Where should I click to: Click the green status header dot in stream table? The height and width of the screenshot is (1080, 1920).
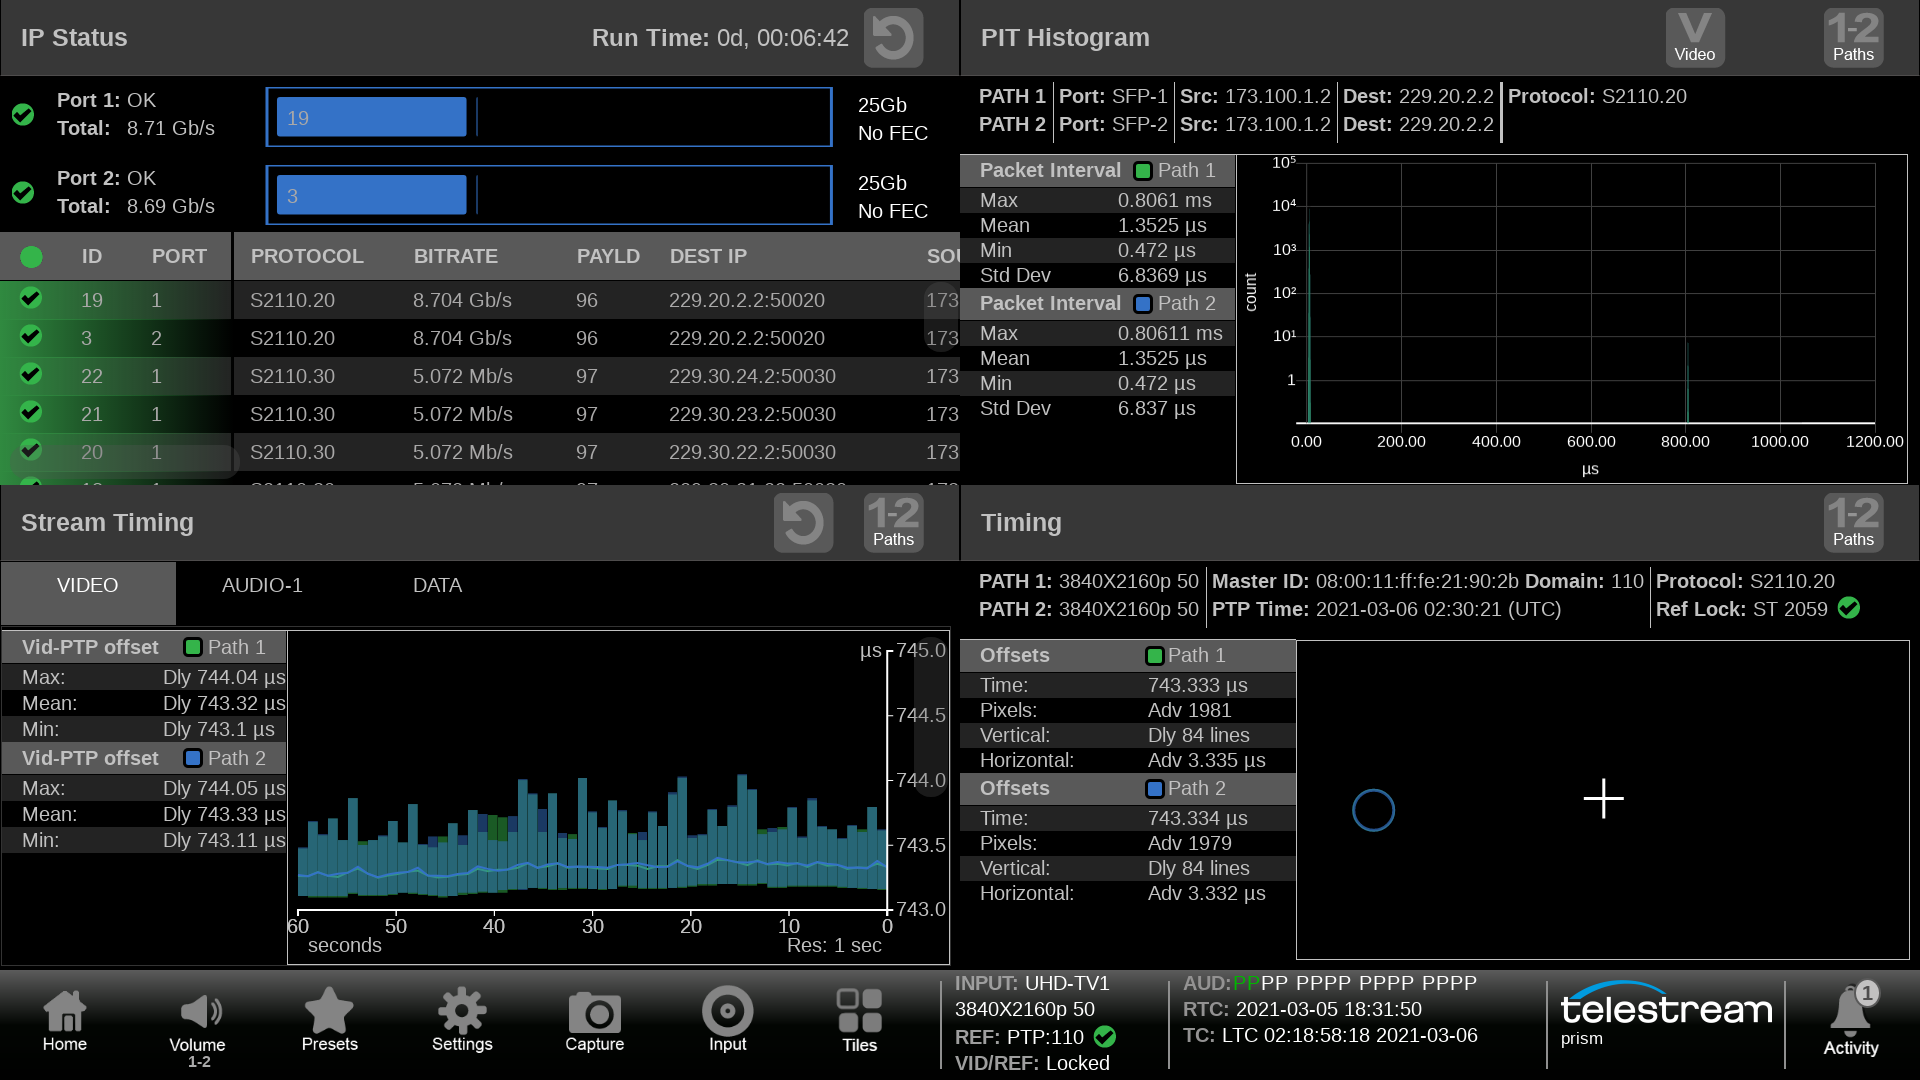[31, 257]
